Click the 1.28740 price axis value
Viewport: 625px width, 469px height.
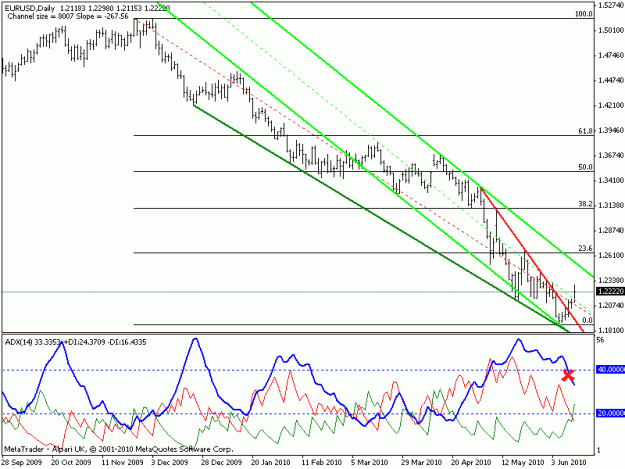click(611, 230)
